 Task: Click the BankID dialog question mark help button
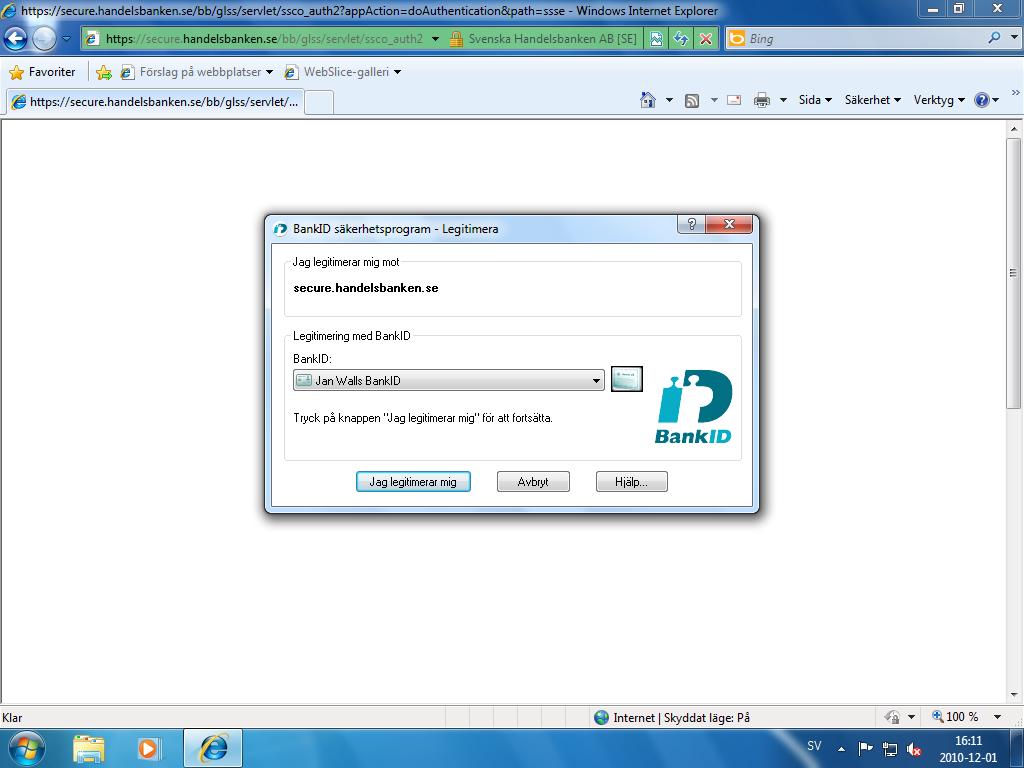click(x=692, y=224)
